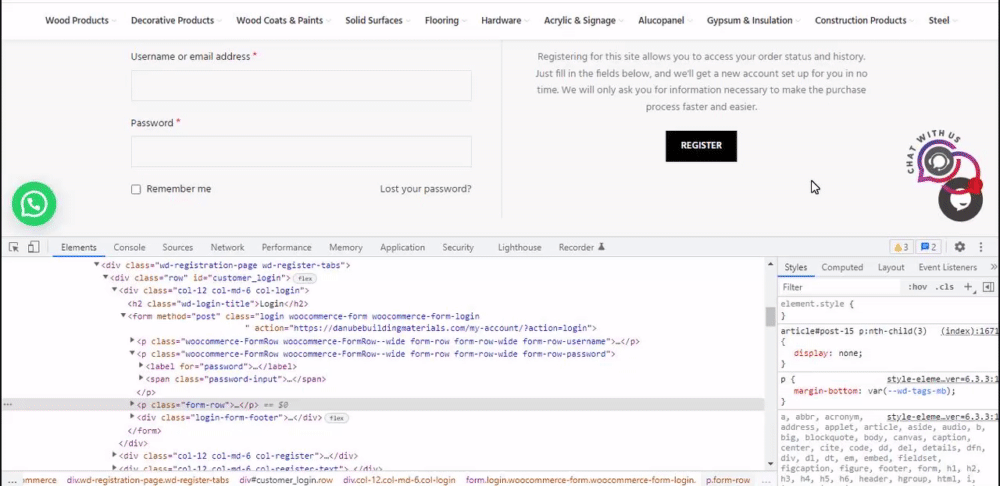Open the Chat With Us widget
This screenshot has width=1000, height=486.
(x=938, y=159)
